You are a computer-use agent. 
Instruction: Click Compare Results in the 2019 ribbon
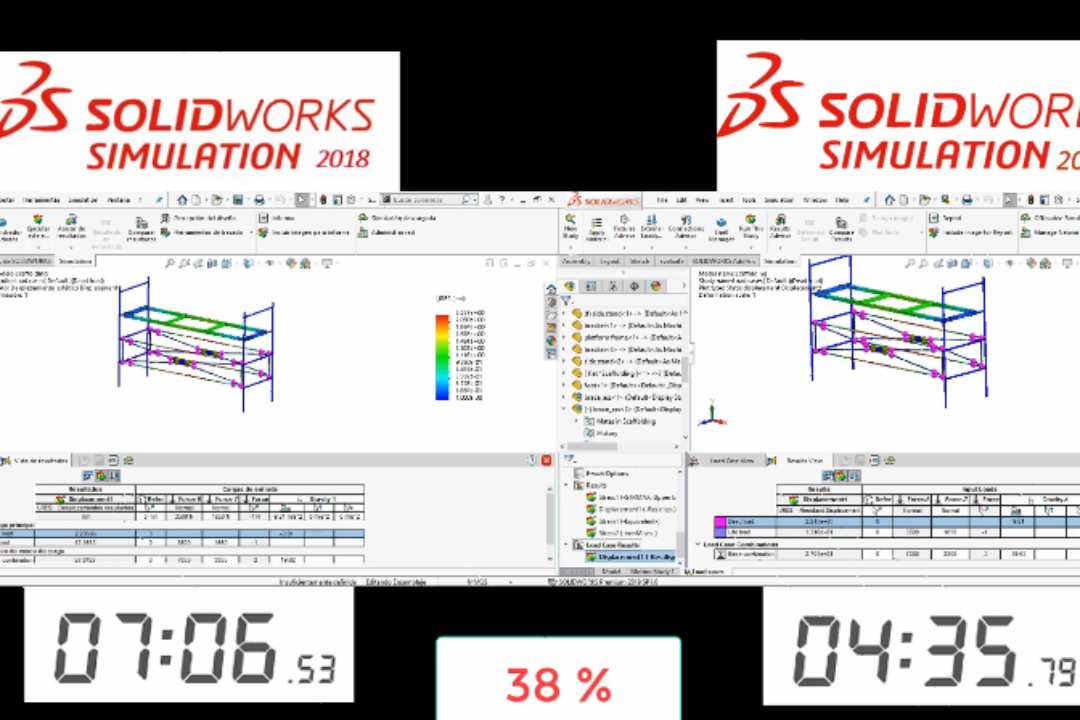(840, 229)
